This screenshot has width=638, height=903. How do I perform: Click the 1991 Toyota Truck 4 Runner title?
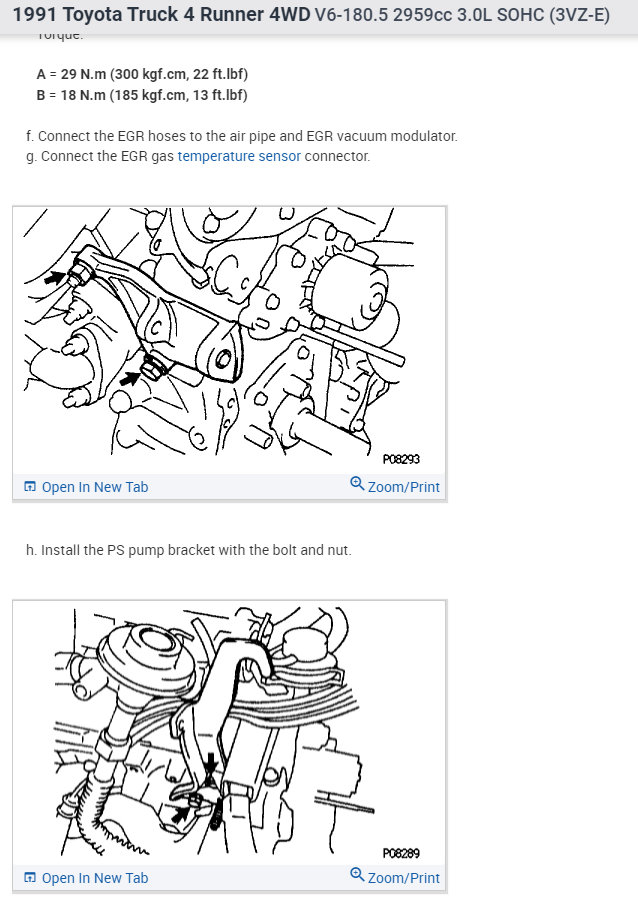pos(161,14)
